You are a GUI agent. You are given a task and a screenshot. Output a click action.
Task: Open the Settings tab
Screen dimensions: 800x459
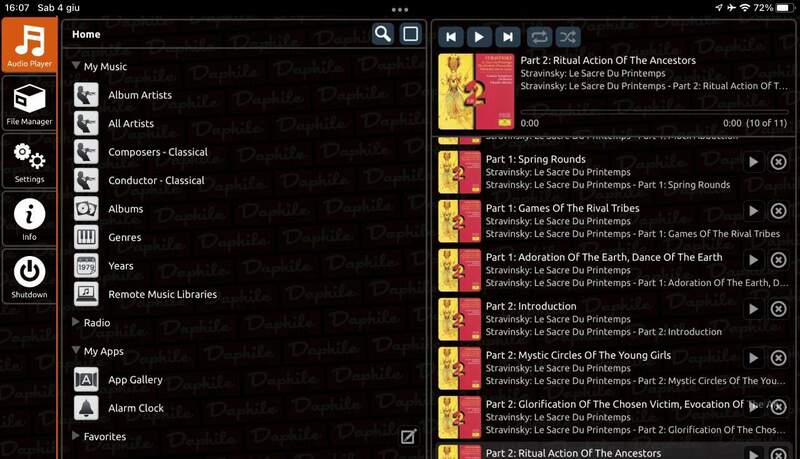coord(29,161)
